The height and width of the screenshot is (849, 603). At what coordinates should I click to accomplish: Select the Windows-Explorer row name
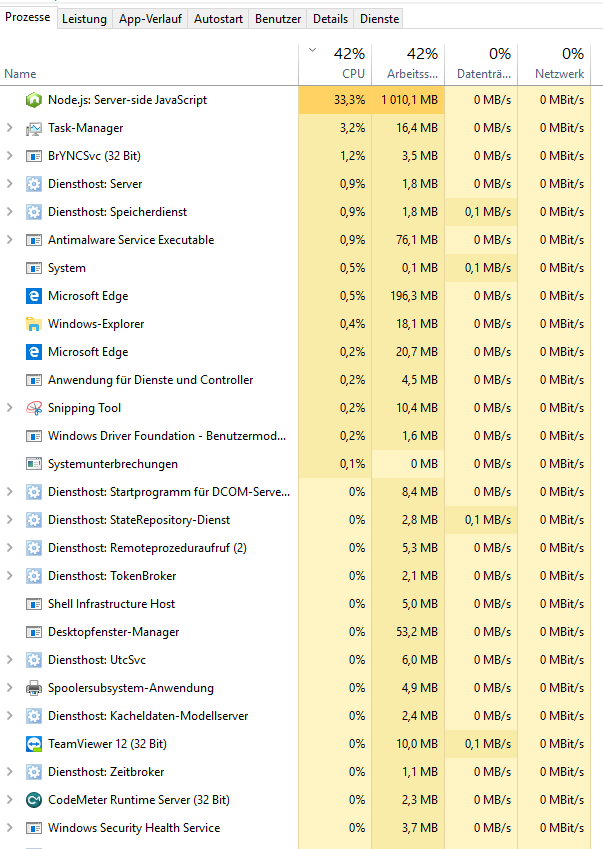pos(96,324)
